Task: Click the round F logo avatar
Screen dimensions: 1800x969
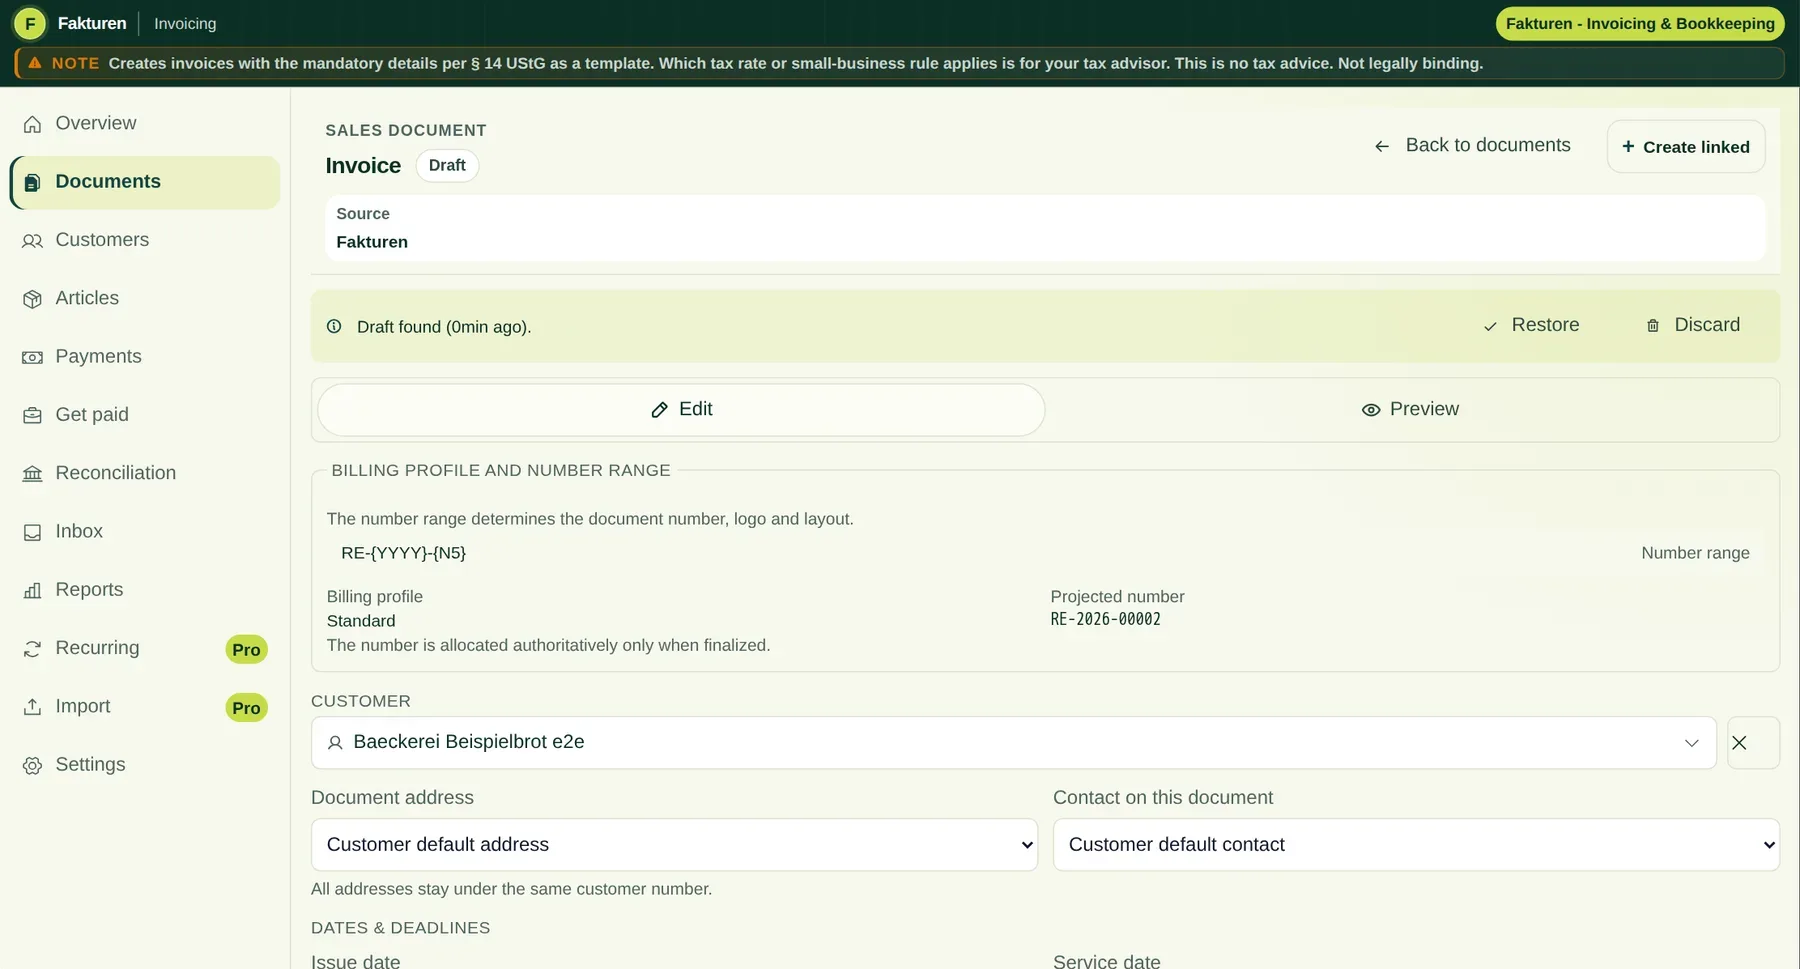Action: [x=30, y=23]
